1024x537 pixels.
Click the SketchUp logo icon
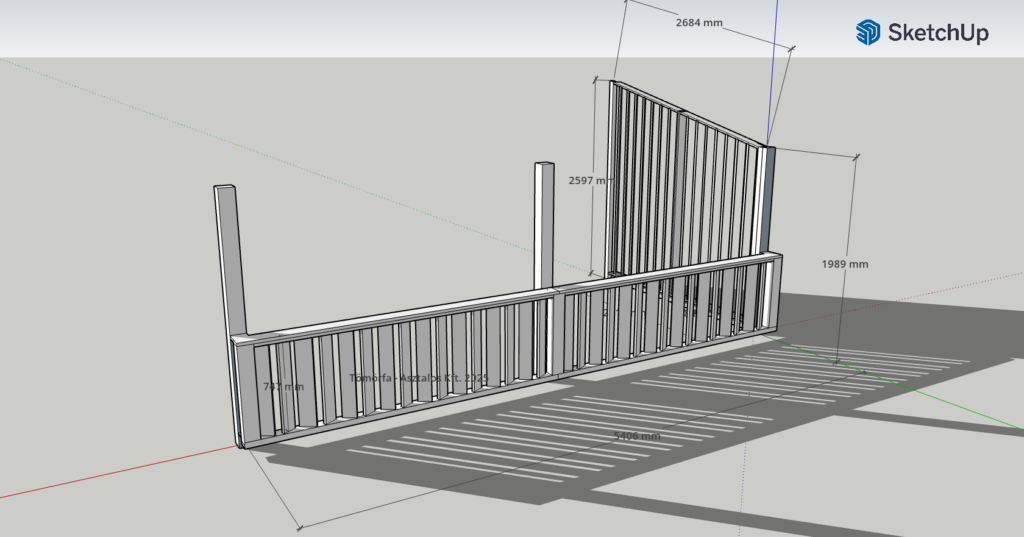867,32
